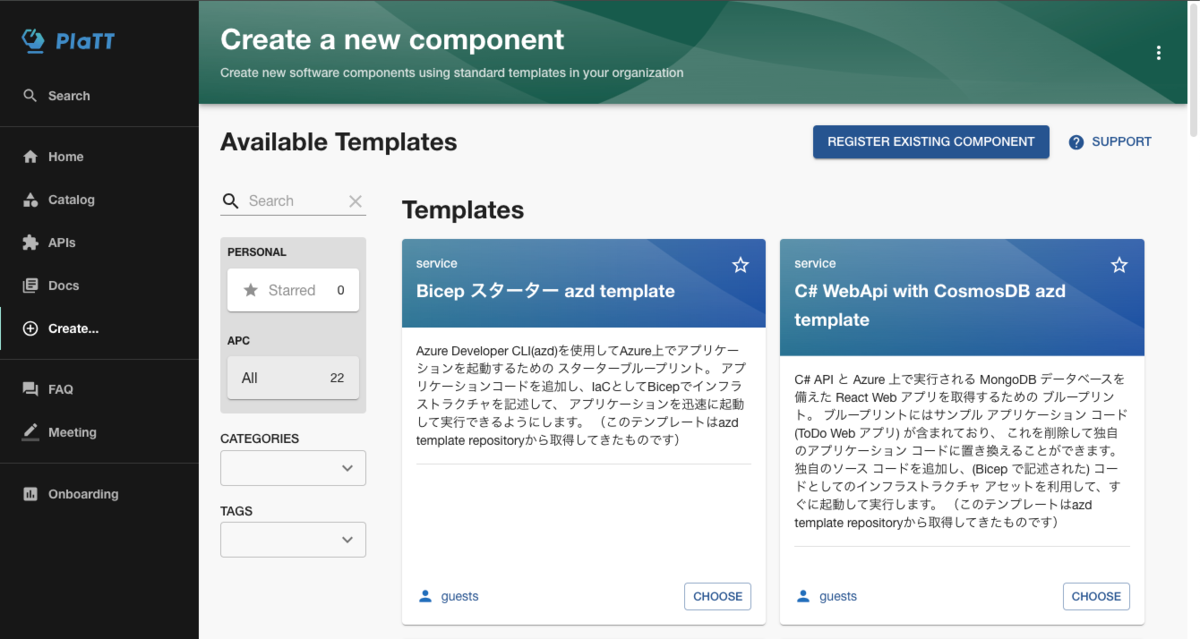Screen dimensions: 1200x639
Task: Click Register Existing Component button
Action: (931, 142)
